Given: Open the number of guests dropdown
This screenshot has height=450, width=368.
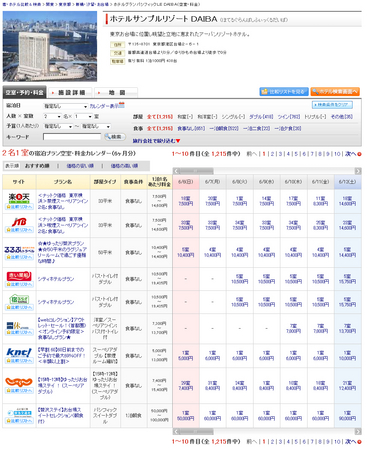Looking at the screenshot, I should pos(52,116).
